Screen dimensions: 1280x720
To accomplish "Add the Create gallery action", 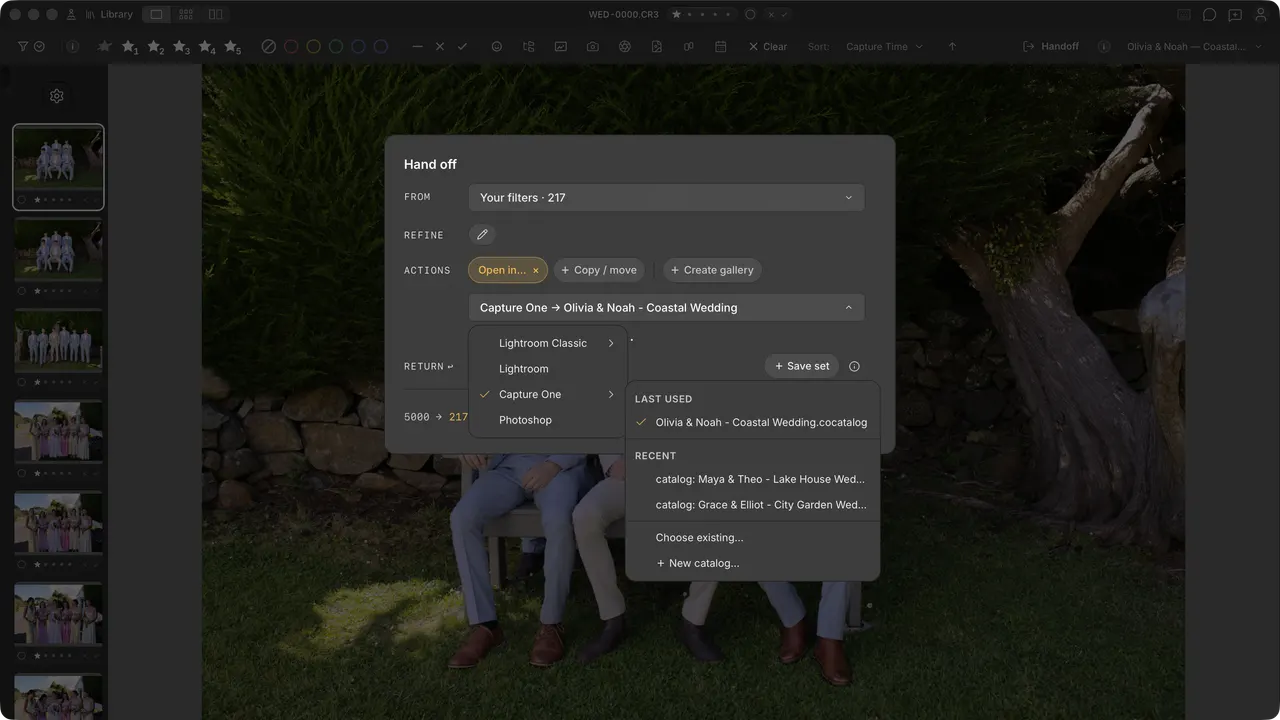I will tap(712, 270).
